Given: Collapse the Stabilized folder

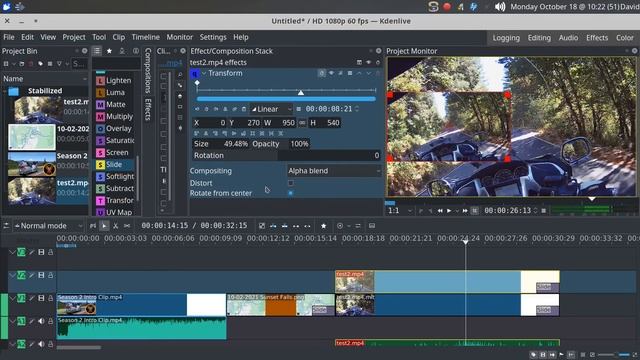Looking at the screenshot, I should (x=5, y=91).
